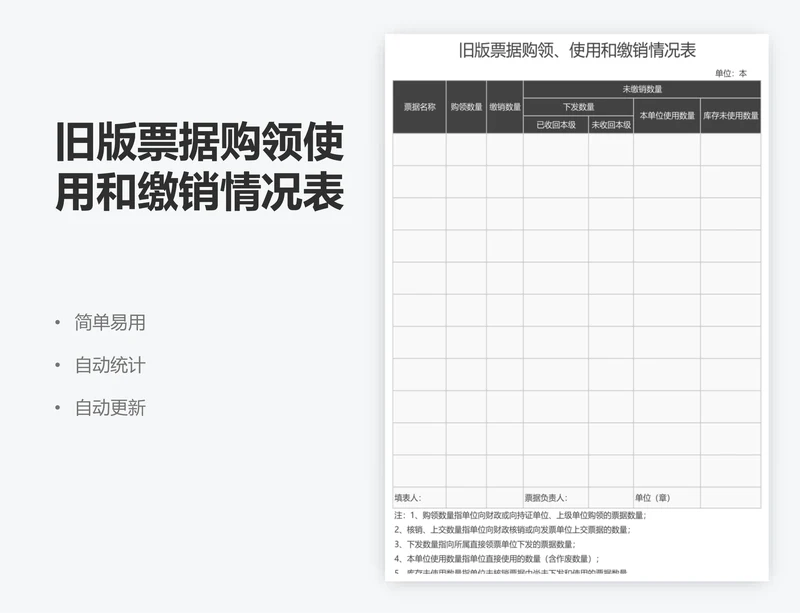Select the 下发数量 header cell

pyautogui.click(x=579, y=107)
